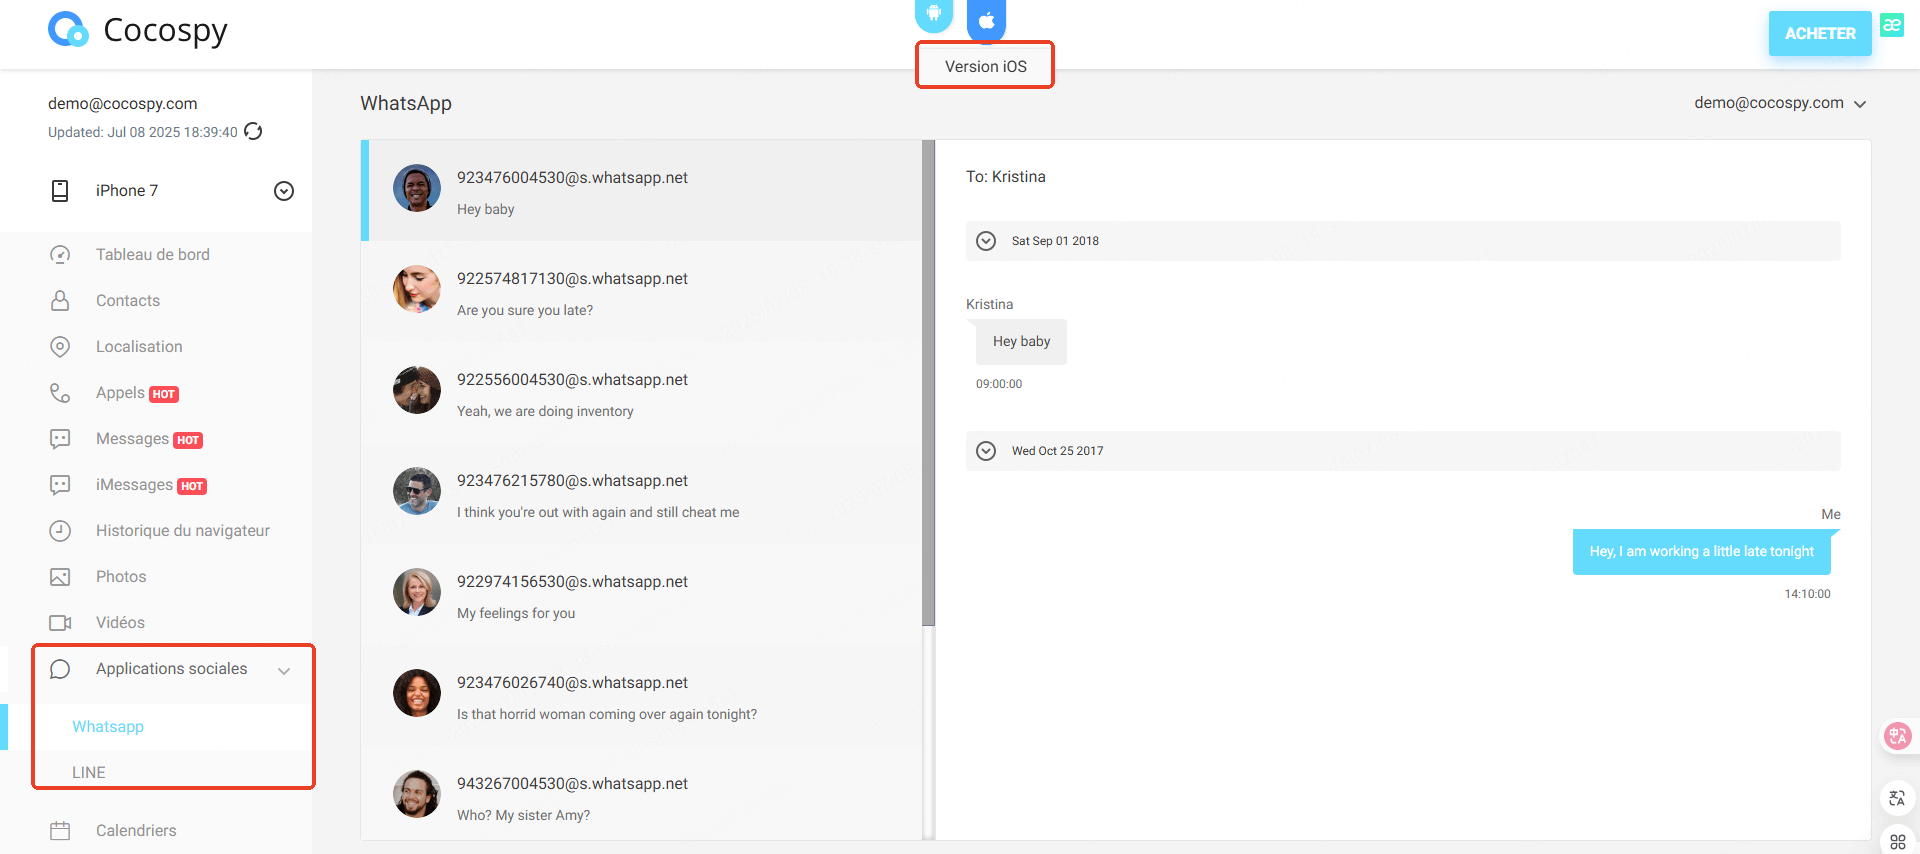Click the Vidéos camera icon

[60, 622]
